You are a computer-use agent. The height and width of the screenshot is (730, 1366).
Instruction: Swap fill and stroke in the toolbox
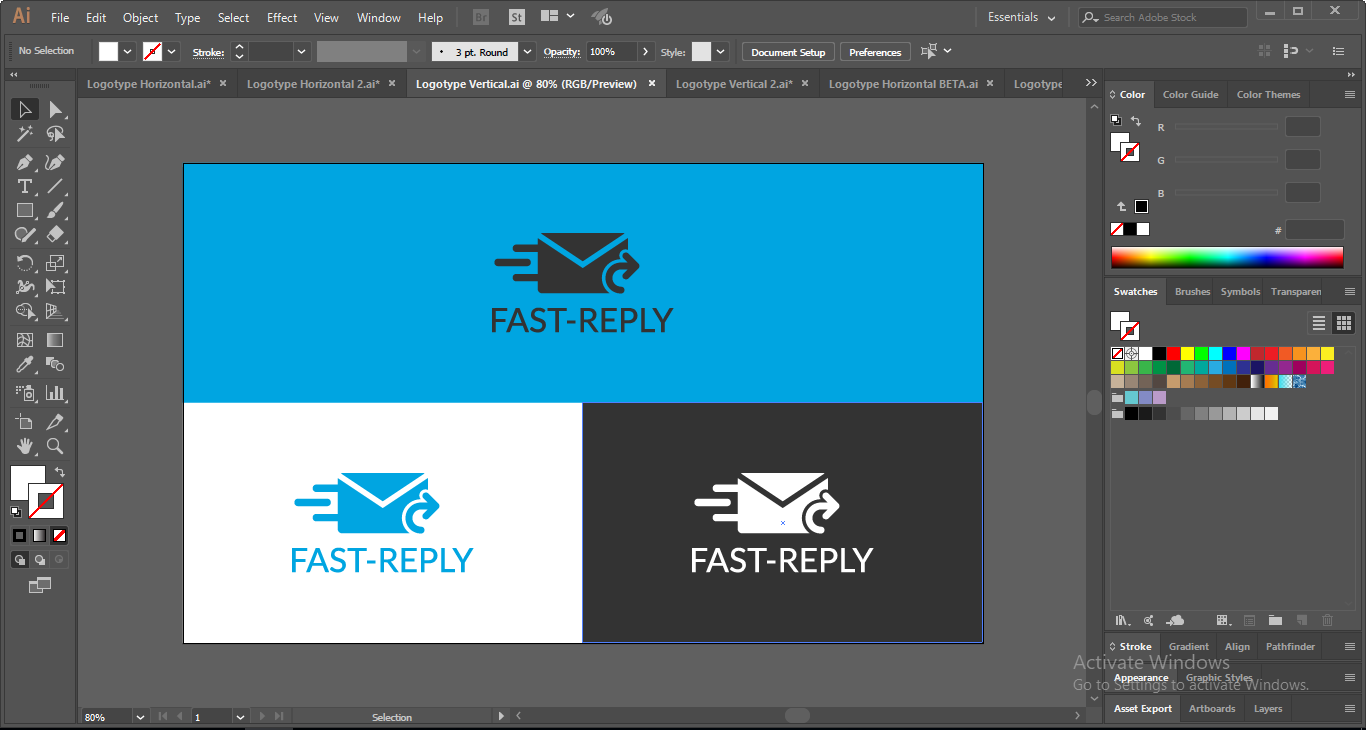click(60, 472)
